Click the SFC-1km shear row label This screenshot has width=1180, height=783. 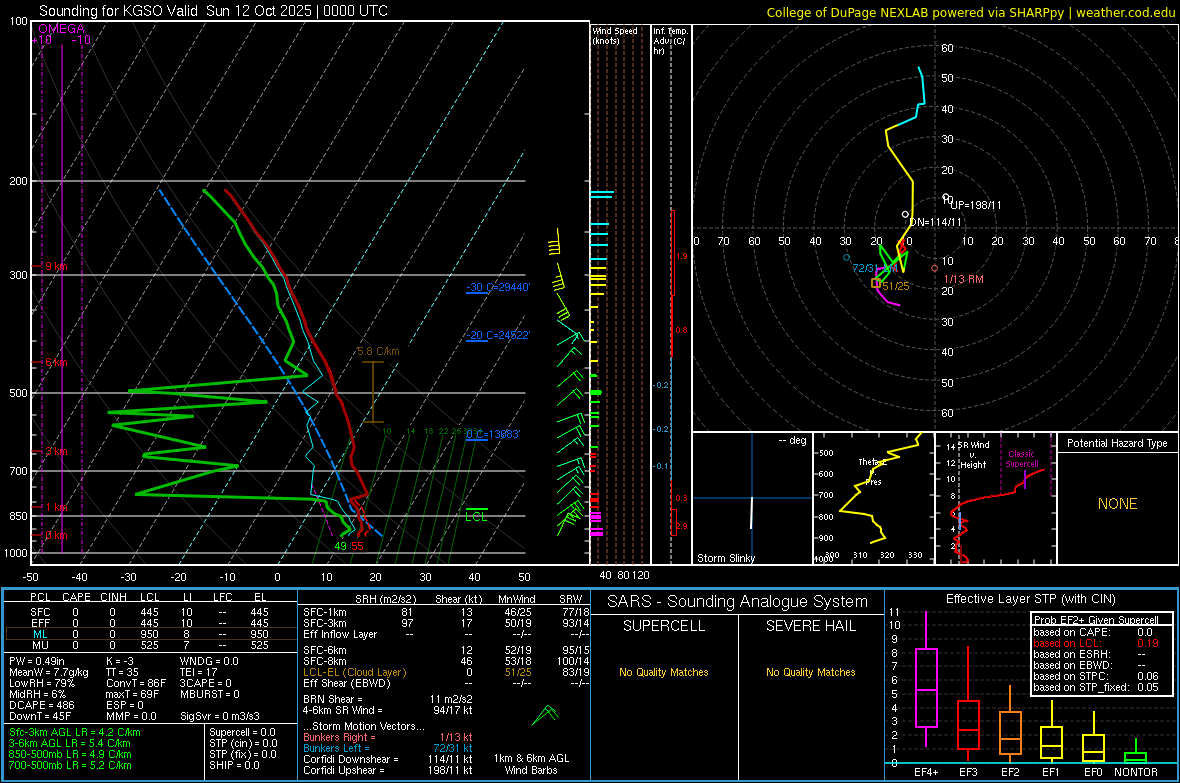325,612
